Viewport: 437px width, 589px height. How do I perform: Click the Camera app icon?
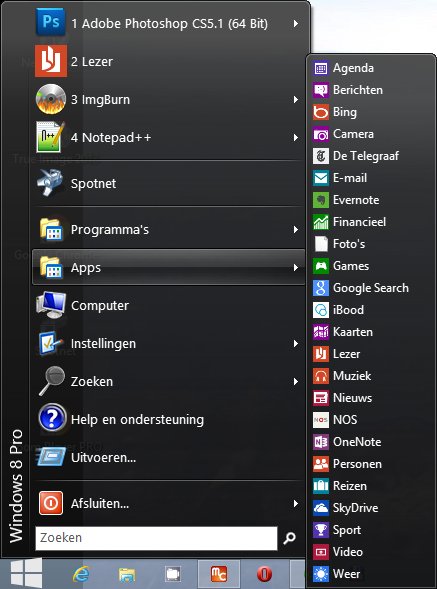tap(321, 134)
